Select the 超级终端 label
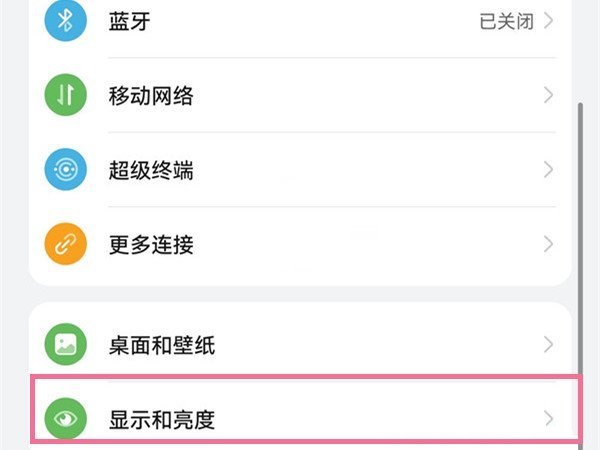 click(x=151, y=170)
